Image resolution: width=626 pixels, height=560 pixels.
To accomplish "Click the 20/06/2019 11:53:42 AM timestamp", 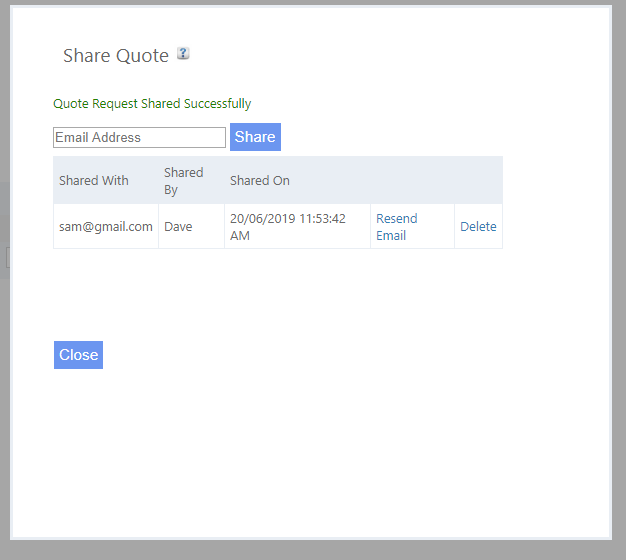I will 288,227.
